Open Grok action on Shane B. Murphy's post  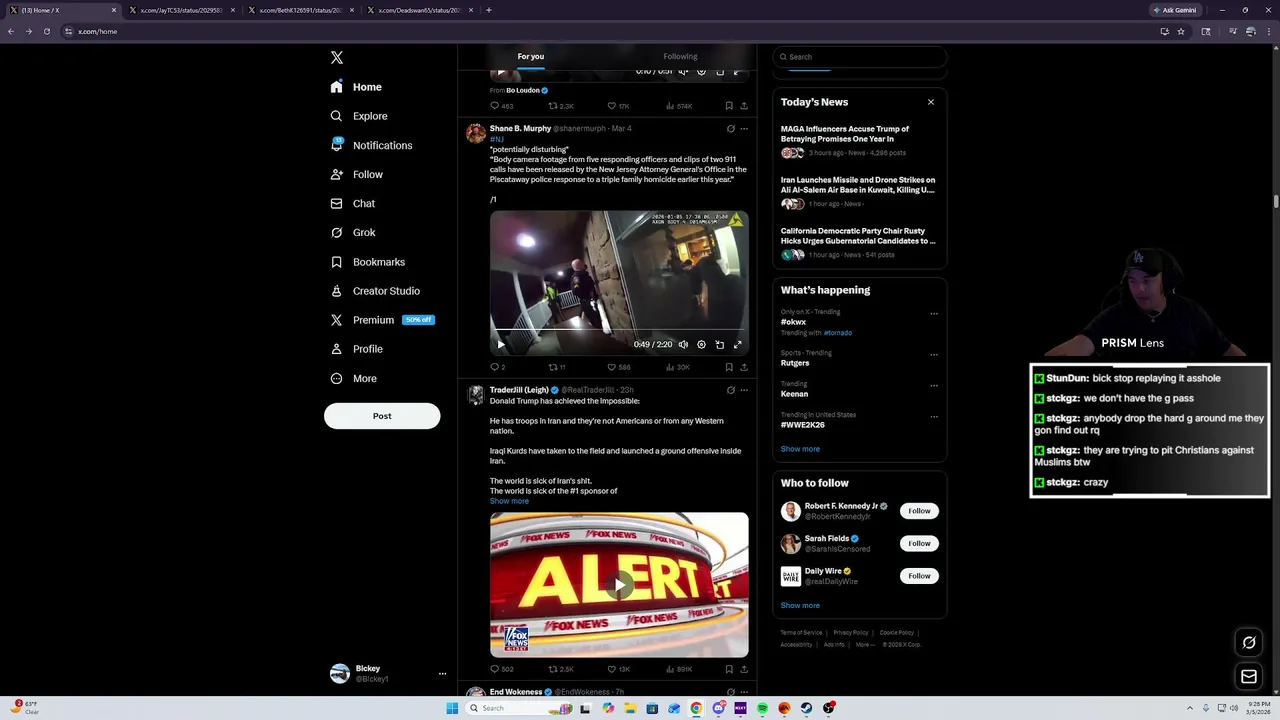pos(731,129)
